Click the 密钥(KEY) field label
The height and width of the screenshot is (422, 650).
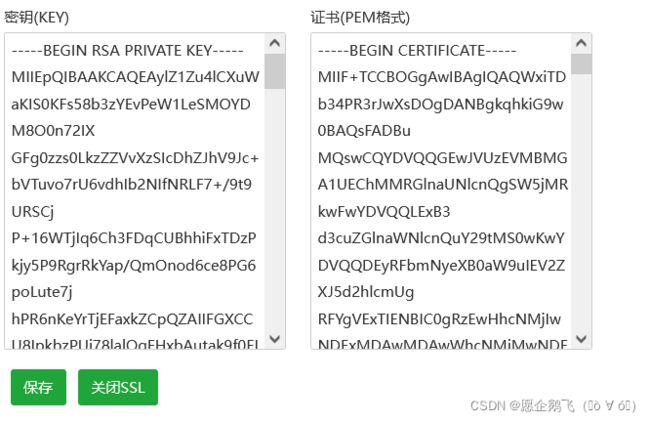[36, 17]
